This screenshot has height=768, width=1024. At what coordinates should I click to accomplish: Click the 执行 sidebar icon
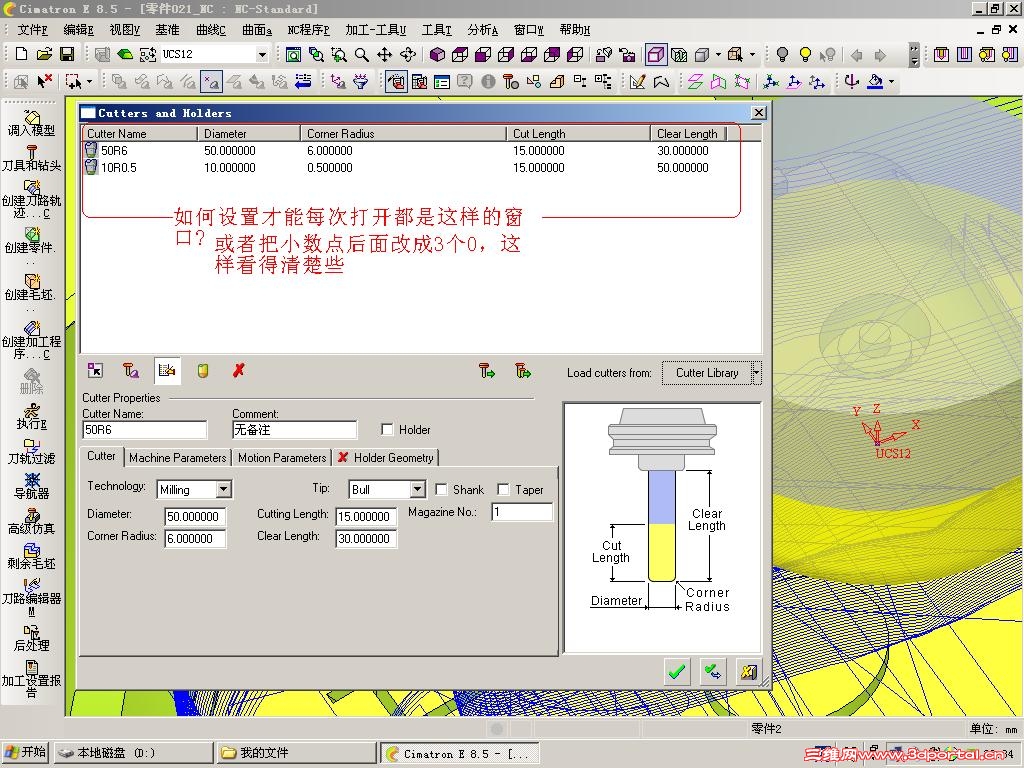pos(31,417)
